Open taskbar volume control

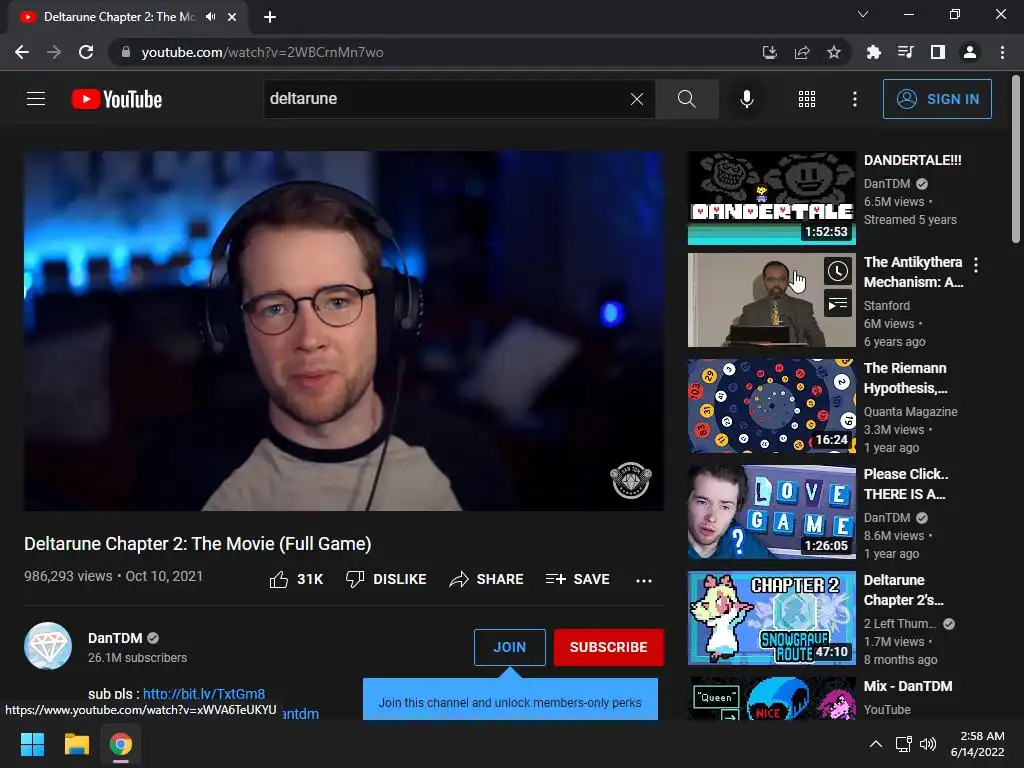click(x=928, y=744)
